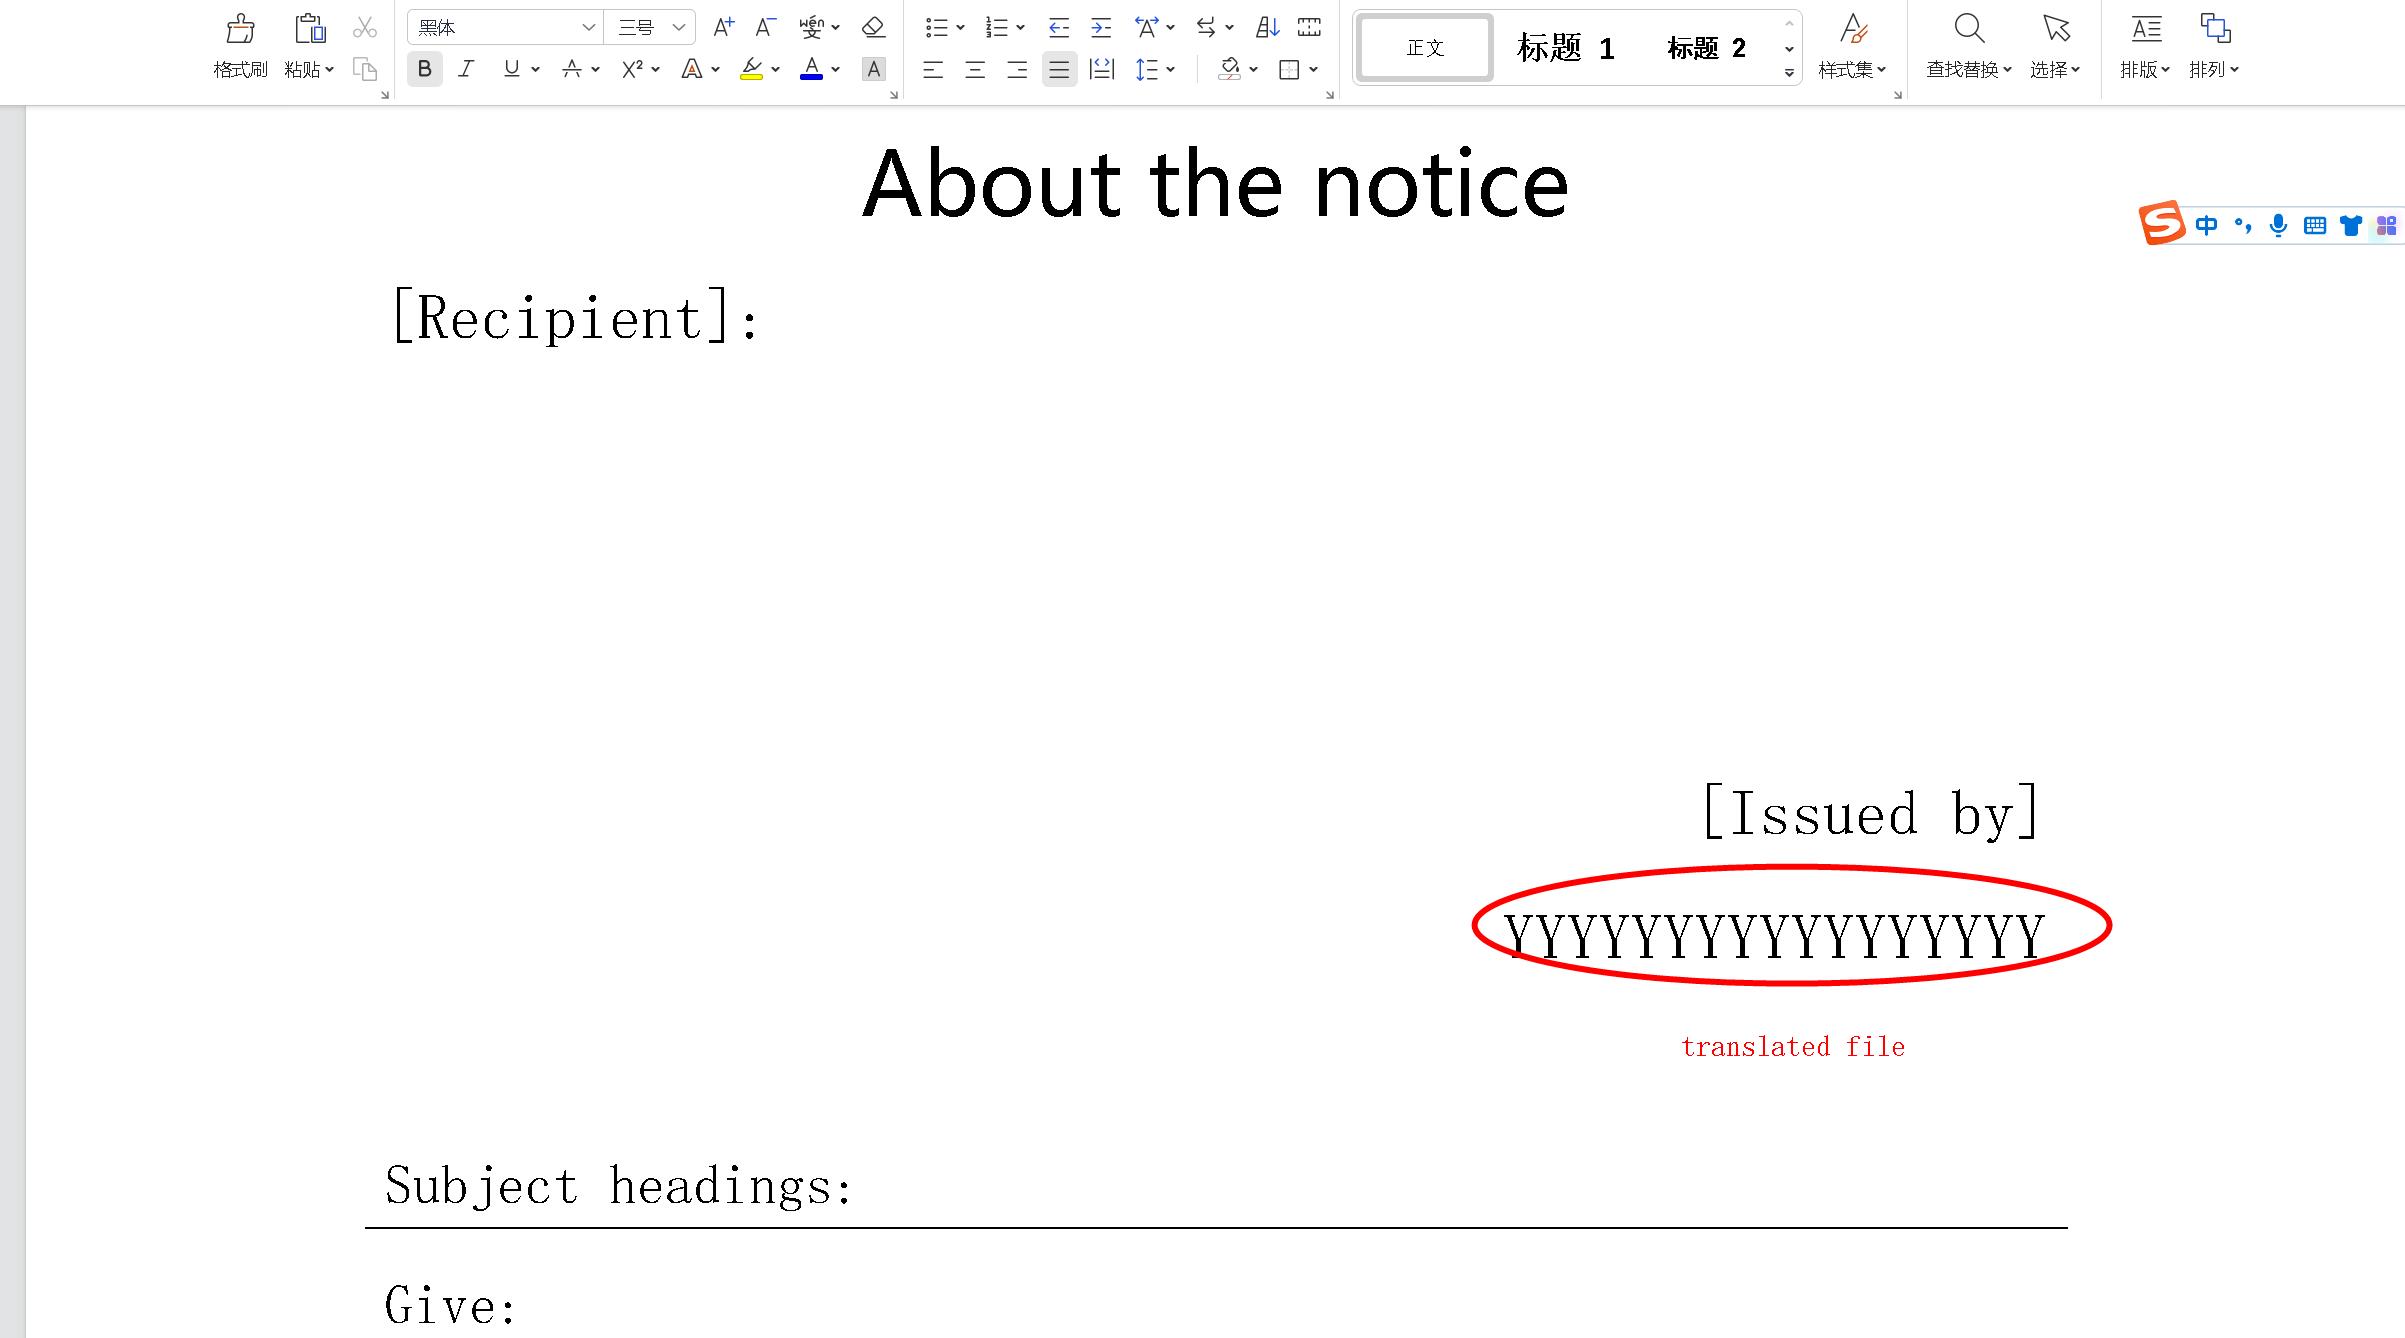Clear formatting with the eraser icon
The height and width of the screenshot is (1338, 2405).
pos(872,27)
